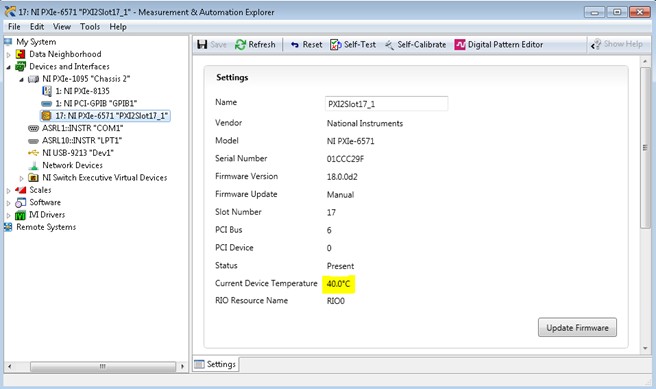656x389 pixels.
Task: Click the tree pane scroll left arrow
Action: (x=9, y=366)
